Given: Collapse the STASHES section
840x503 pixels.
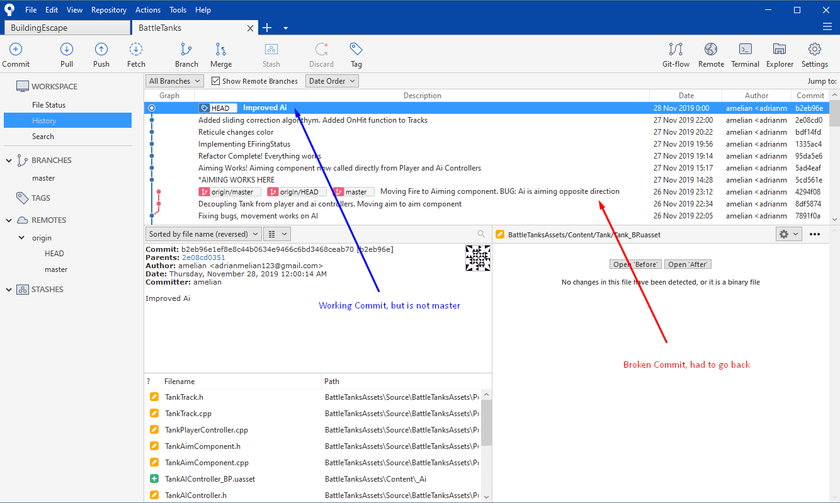Looking at the screenshot, I should [9, 289].
